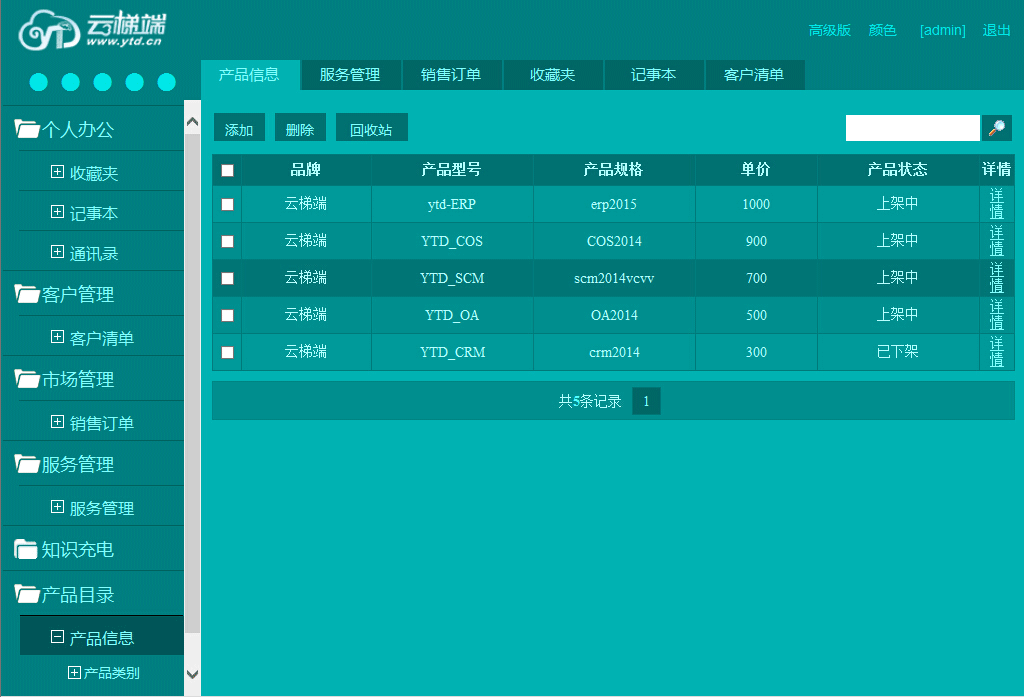Image resolution: width=1024 pixels, height=697 pixels.
Task: Open the 服务管理 folder icon in sidebar
Action: click(x=27, y=464)
